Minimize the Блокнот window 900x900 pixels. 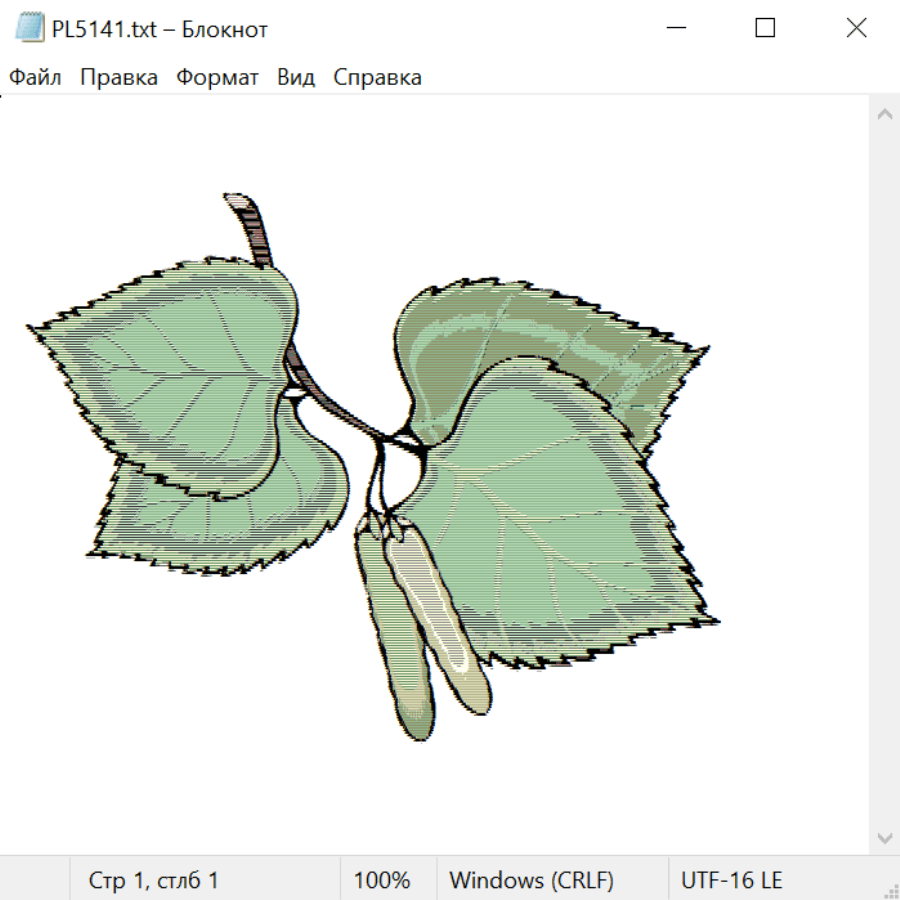tap(675, 29)
